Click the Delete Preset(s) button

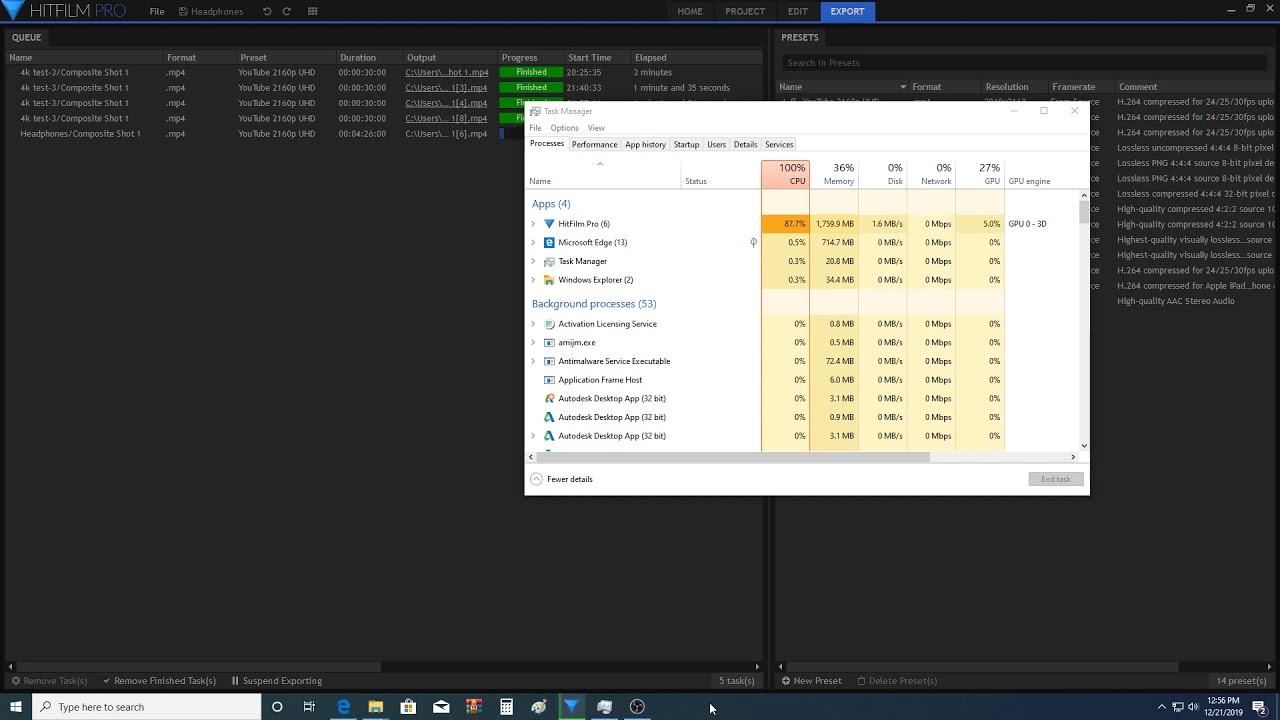click(897, 681)
